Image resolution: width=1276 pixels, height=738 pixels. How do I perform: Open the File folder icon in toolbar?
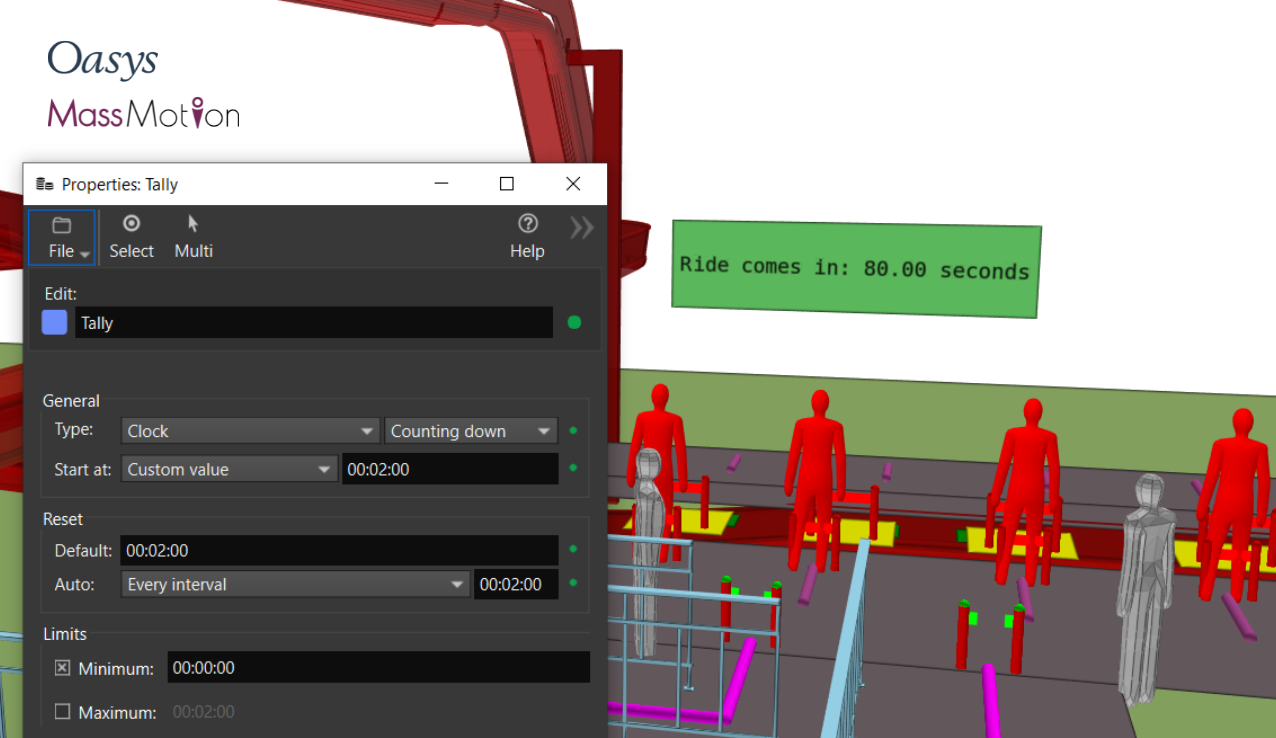tap(61, 225)
